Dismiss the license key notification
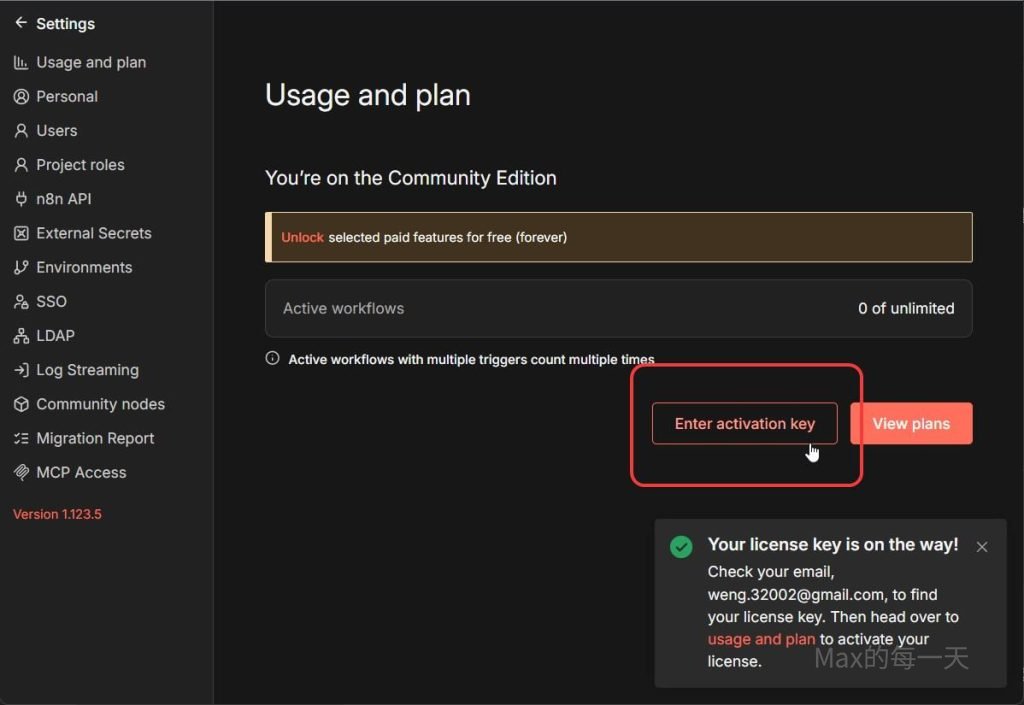Screen dimensions: 1024x705 click(x=982, y=547)
